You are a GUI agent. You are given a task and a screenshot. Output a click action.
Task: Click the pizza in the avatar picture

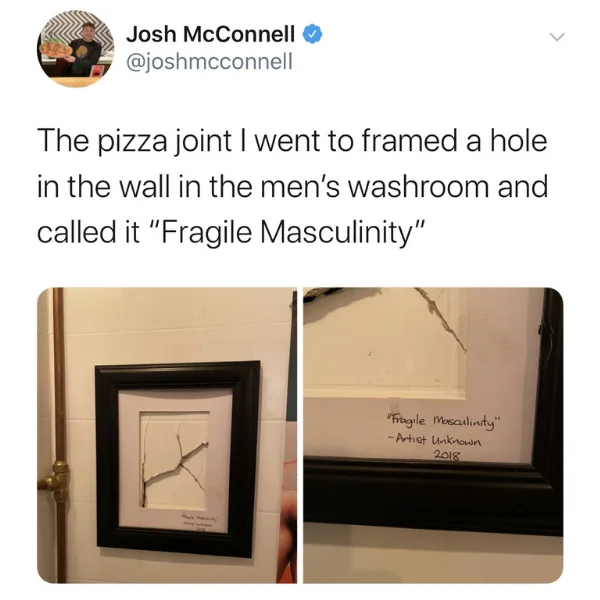[55, 49]
